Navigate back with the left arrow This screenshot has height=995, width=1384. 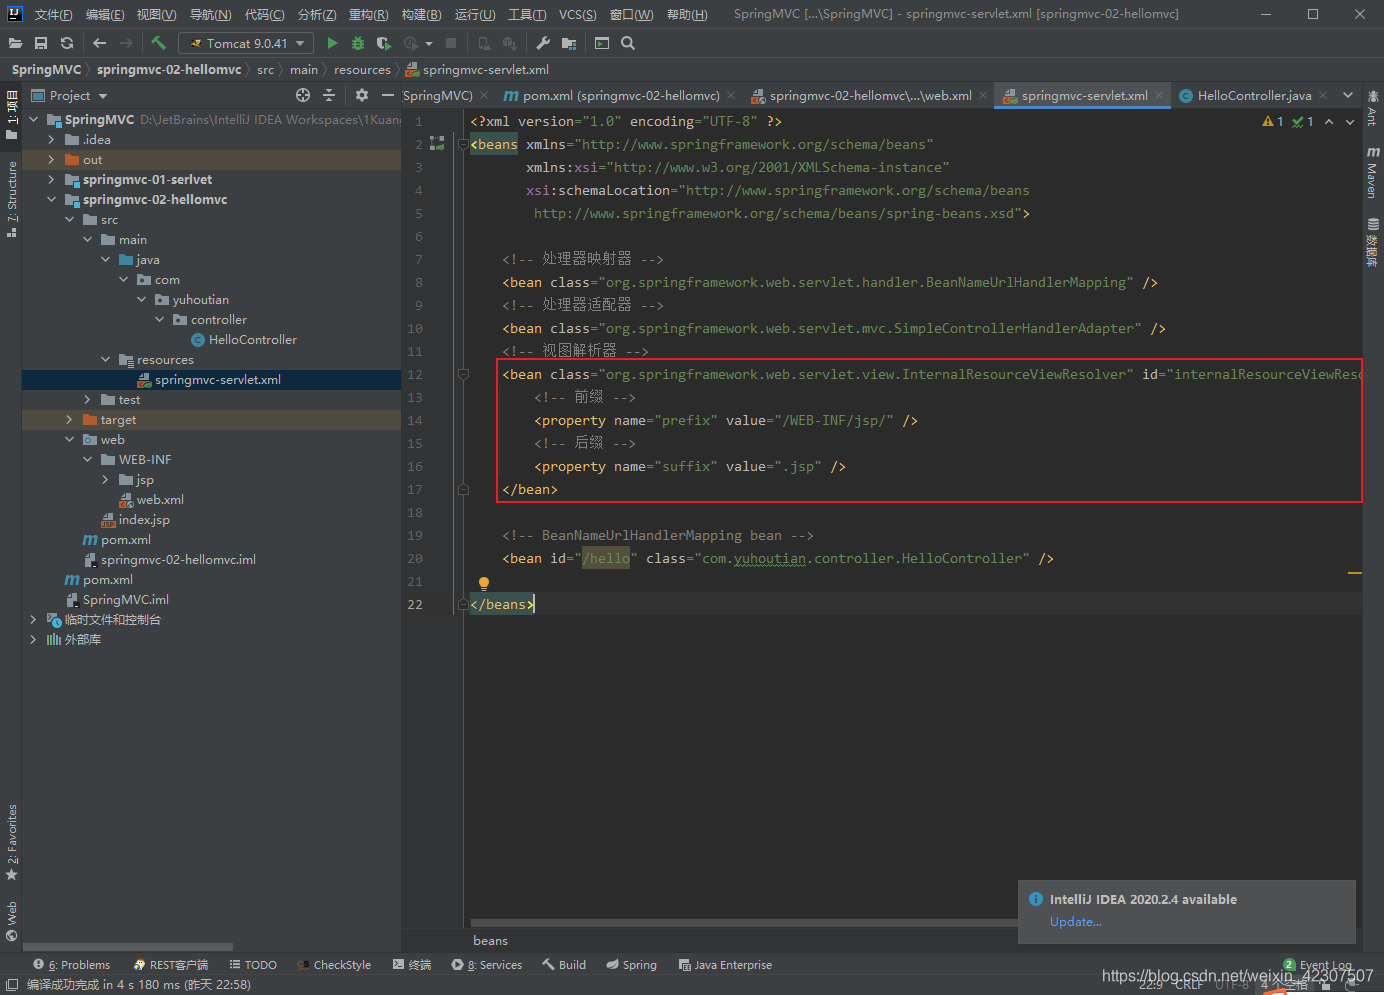[x=99, y=43]
